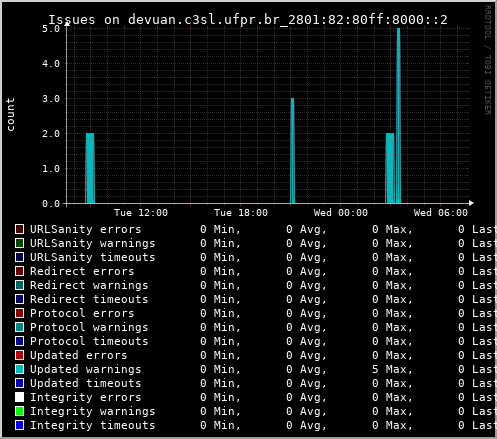Click the Redirect errors legend swatch

pyautogui.click(x=19, y=271)
